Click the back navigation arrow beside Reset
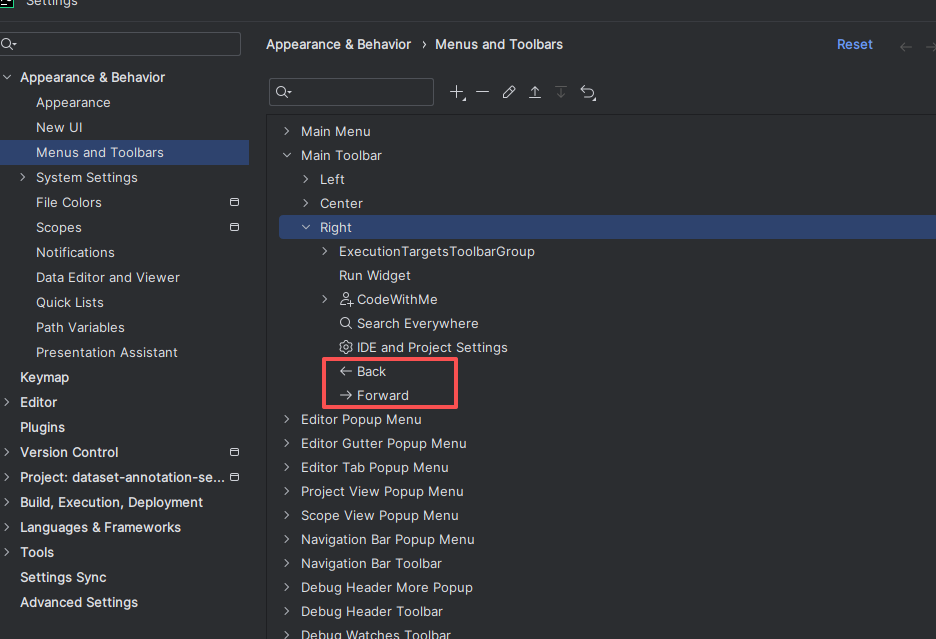Viewport: 936px width, 639px height. pos(906,47)
